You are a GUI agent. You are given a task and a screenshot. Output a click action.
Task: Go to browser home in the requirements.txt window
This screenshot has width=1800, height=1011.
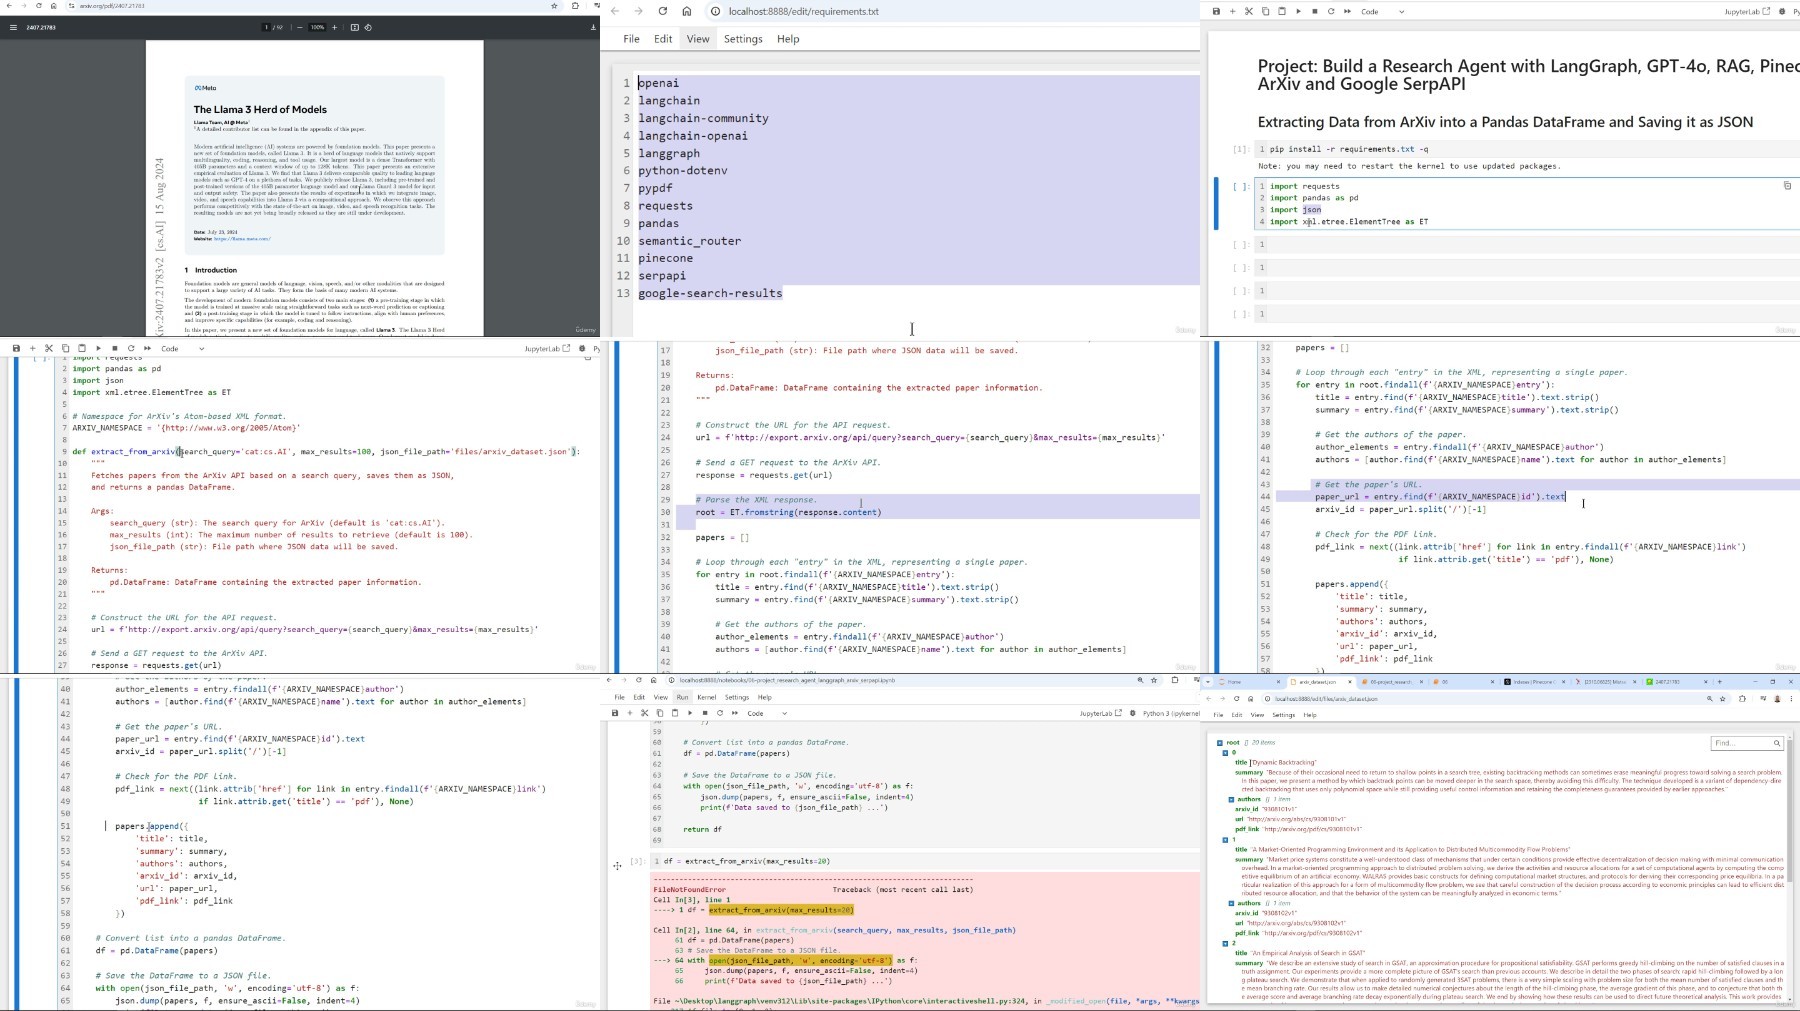pos(686,11)
